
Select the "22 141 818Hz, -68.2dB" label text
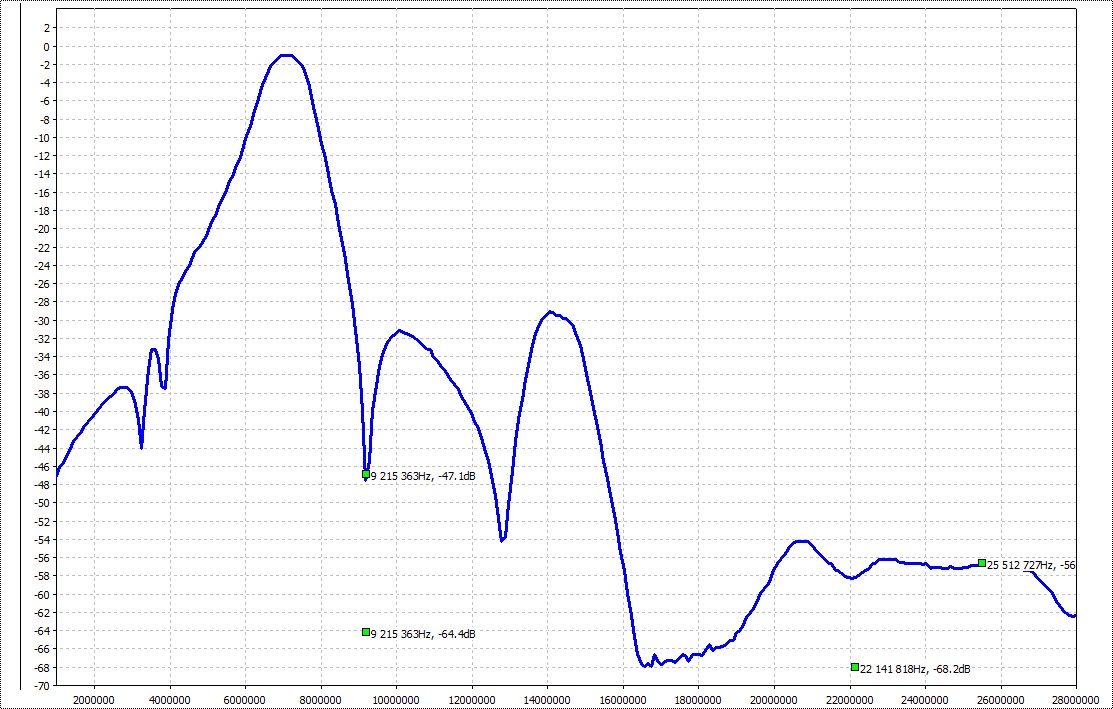click(x=915, y=669)
